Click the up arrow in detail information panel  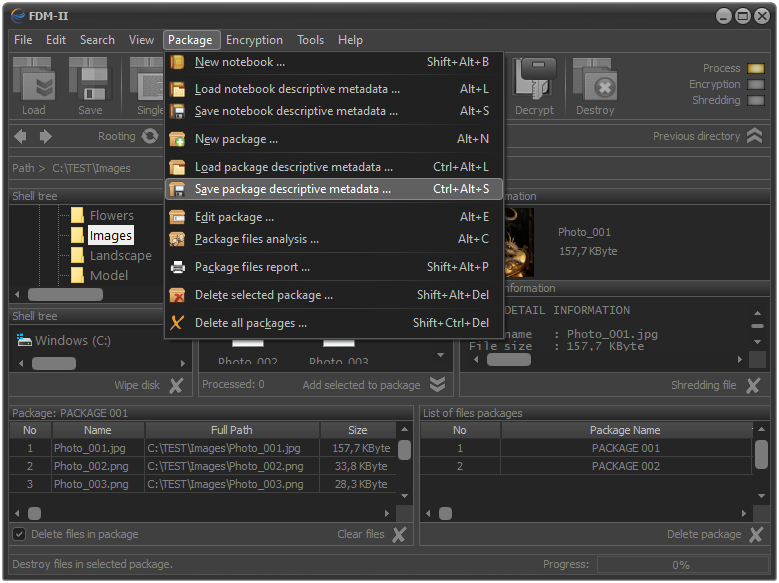click(x=757, y=313)
